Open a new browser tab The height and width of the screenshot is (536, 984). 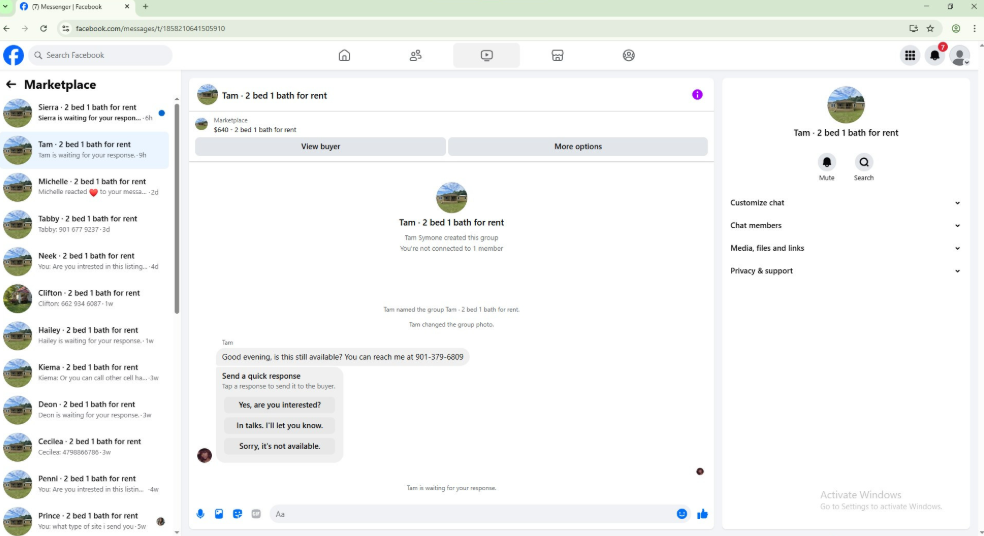pos(145,6)
